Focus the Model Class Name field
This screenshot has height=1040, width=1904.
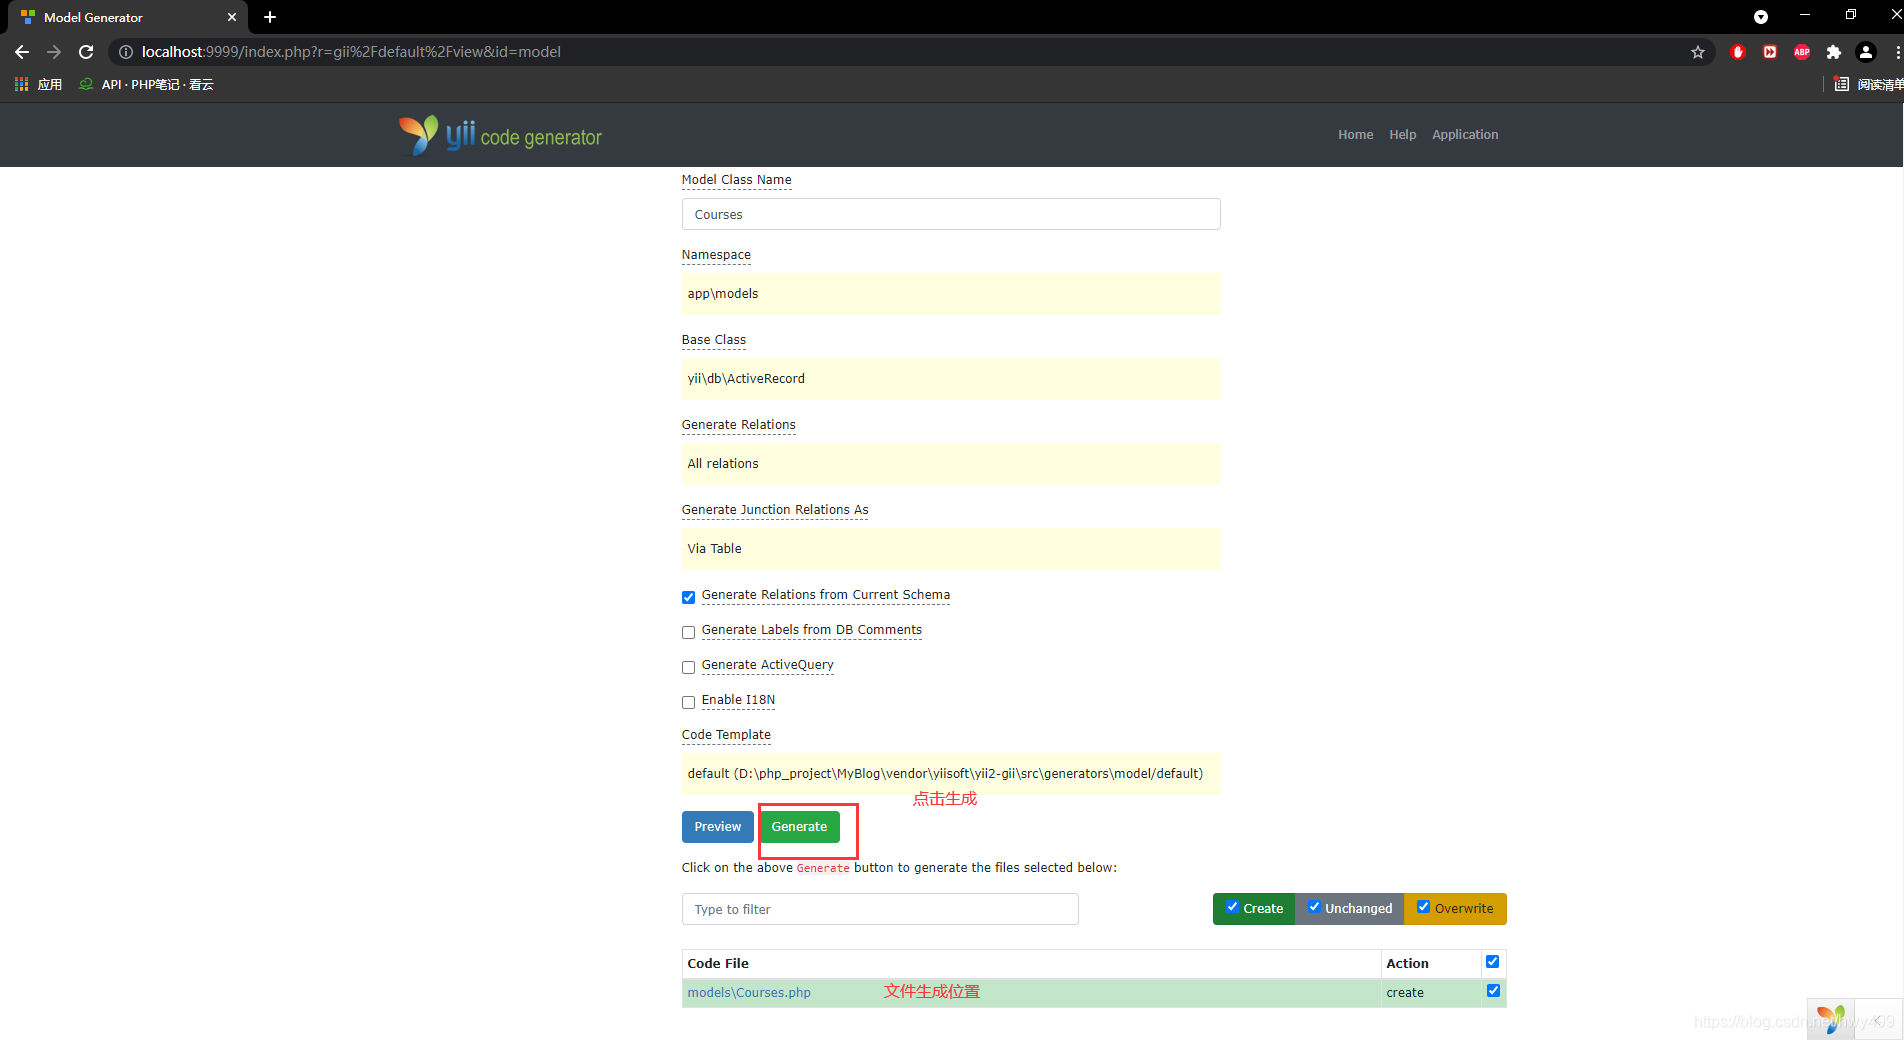pos(951,214)
